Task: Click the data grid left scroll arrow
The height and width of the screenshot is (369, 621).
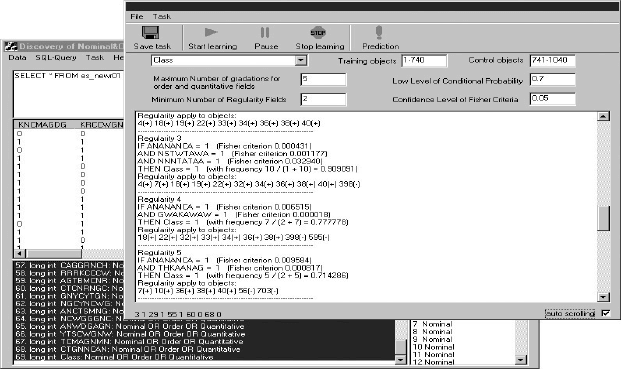Action: coord(20,253)
